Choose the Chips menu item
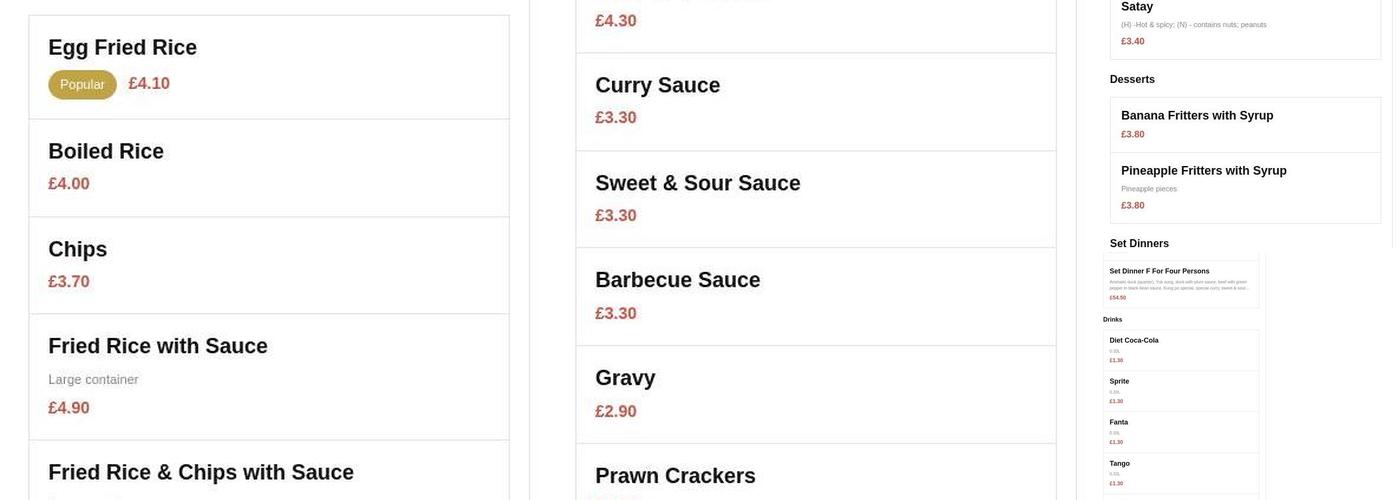The width and height of the screenshot is (1400, 500). click(x=268, y=265)
